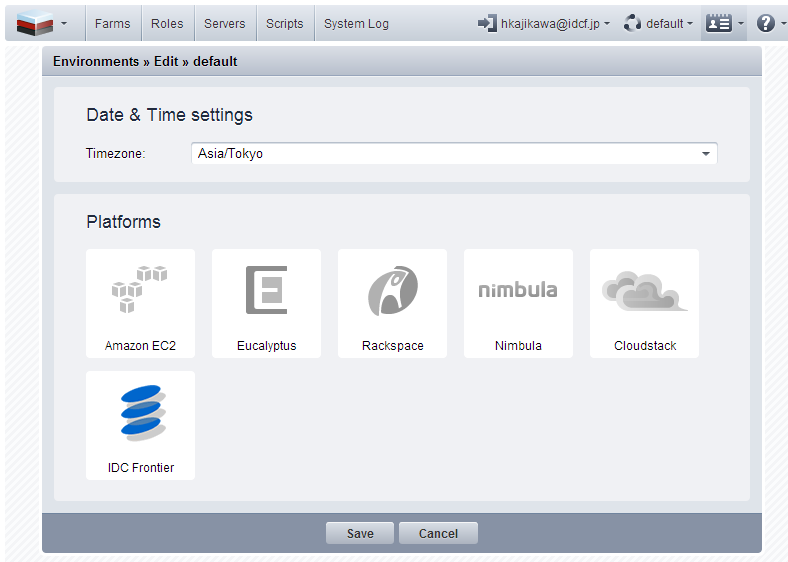Image resolution: width=788 pixels, height=562 pixels.
Task: Click the environment cycle icon
Action: [x=632, y=23]
